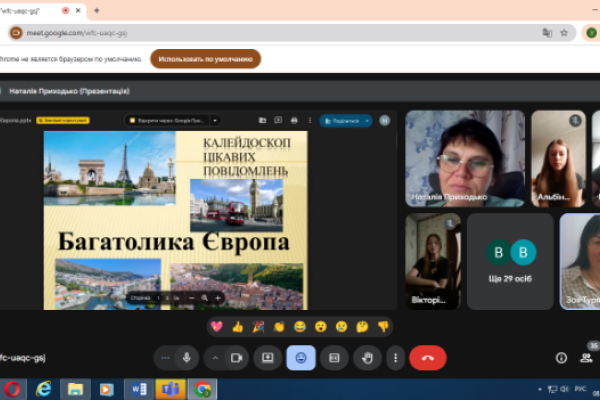
Task: Toggle the raise hand button
Action: [x=368, y=357]
